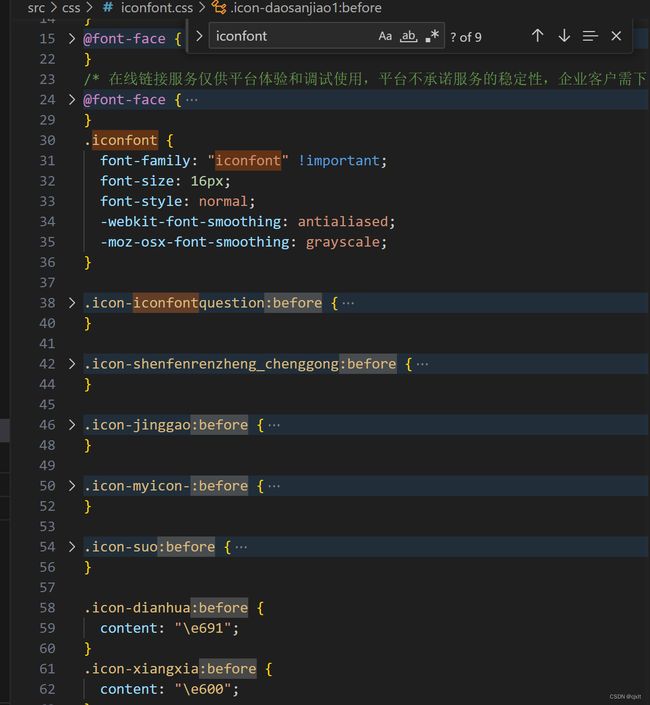Go to next search match

[x=564, y=36]
